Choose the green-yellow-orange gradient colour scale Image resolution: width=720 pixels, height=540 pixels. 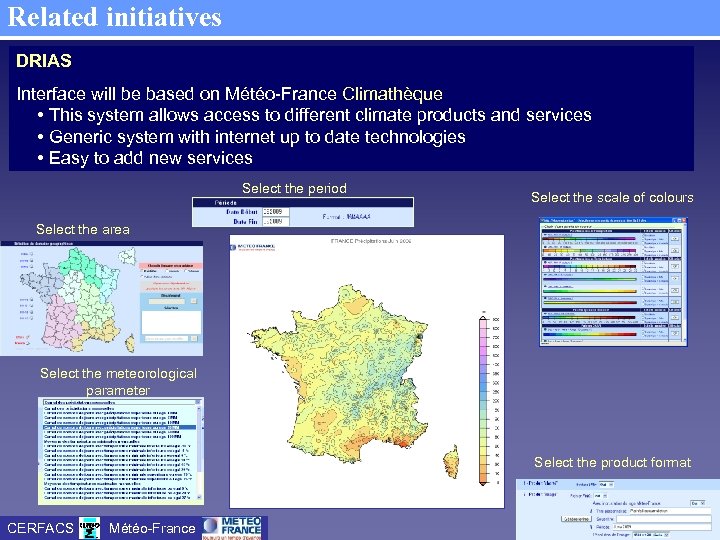pos(590,291)
